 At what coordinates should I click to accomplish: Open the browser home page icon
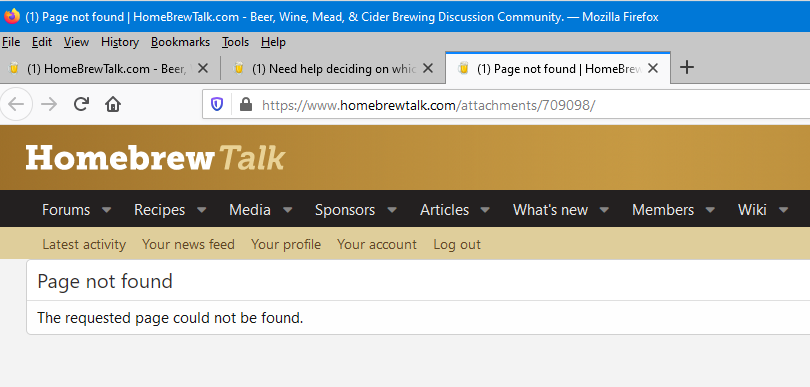click(x=113, y=104)
